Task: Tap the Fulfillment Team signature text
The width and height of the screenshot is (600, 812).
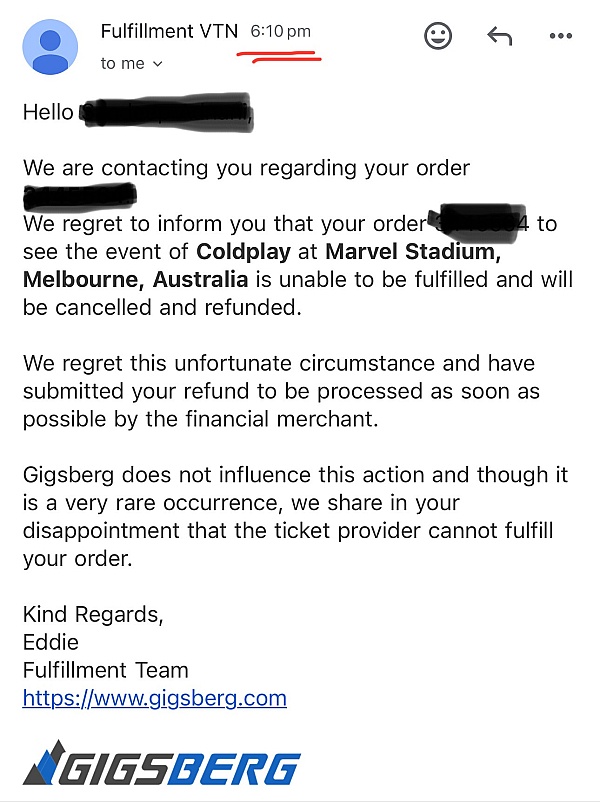Action: pyautogui.click(x=106, y=670)
